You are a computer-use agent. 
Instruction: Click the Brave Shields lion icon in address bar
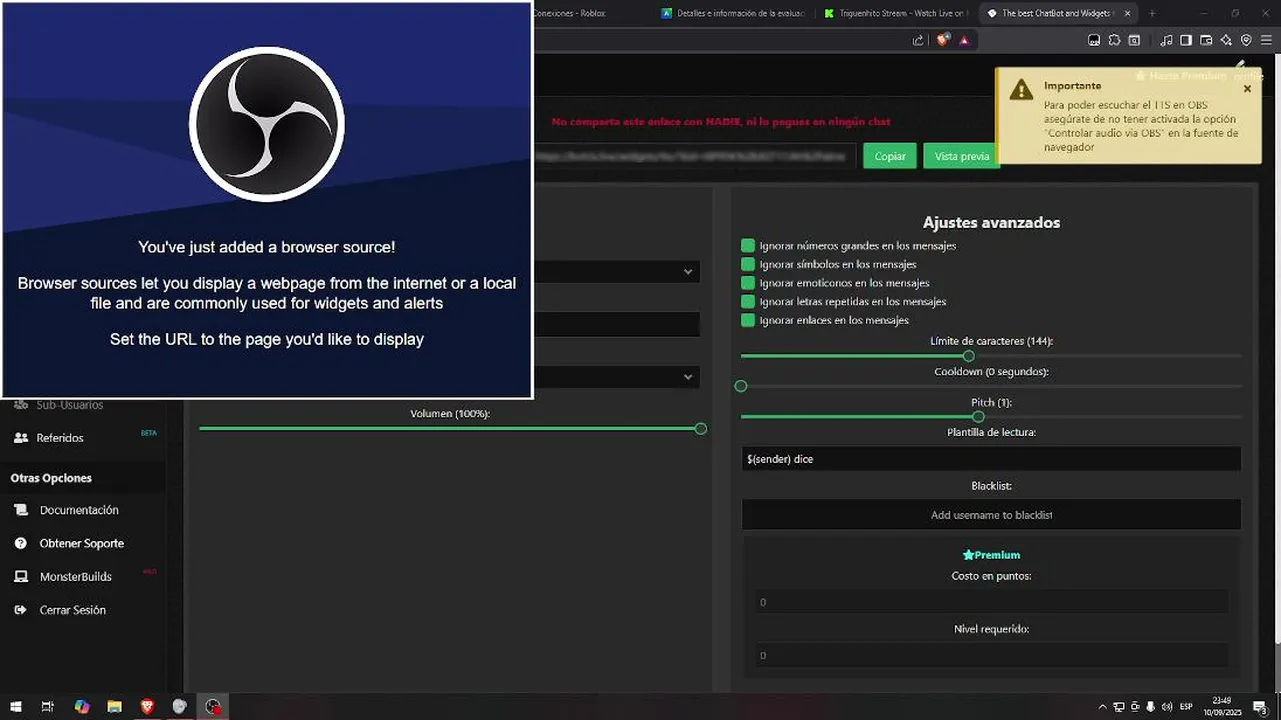(943, 40)
